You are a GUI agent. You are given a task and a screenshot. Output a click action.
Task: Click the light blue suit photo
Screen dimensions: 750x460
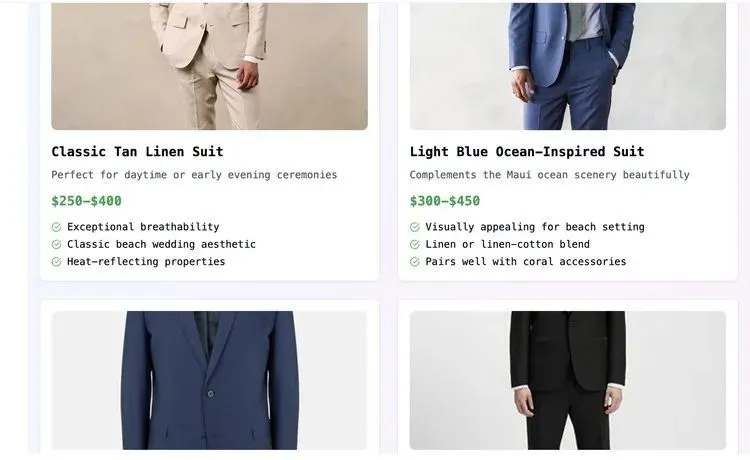point(567,65)
